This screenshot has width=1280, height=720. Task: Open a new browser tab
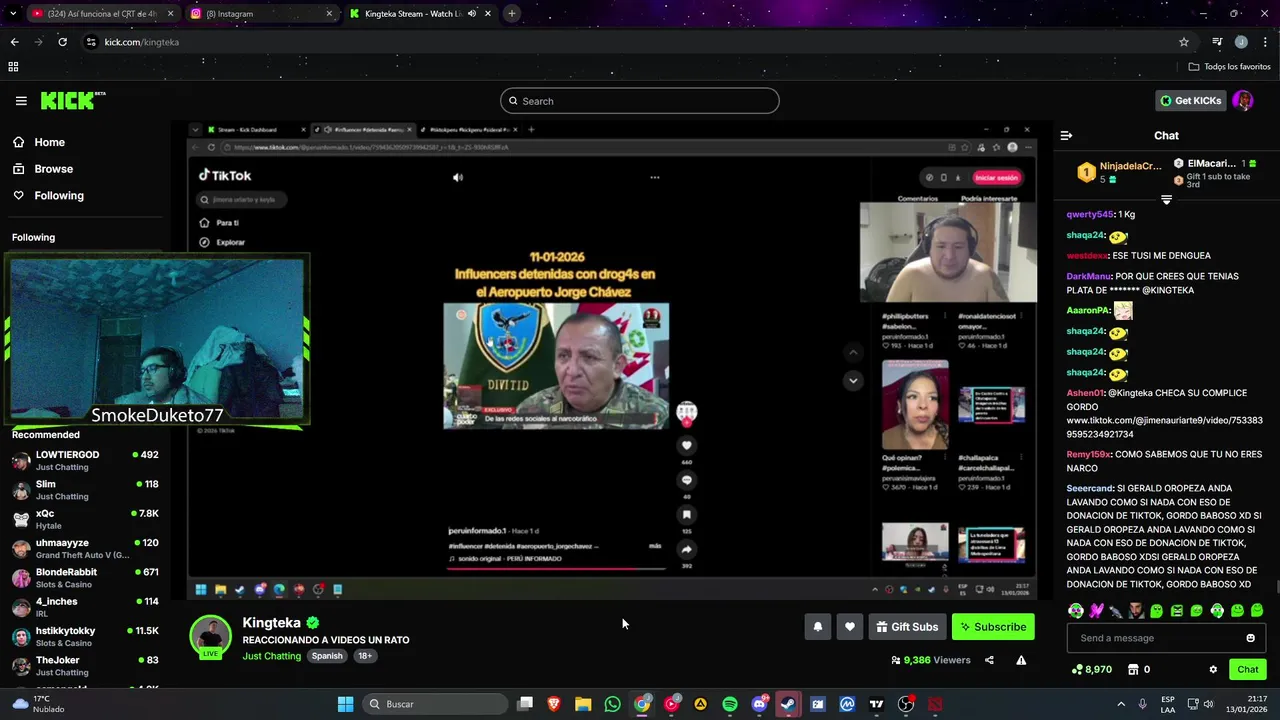[x=511, y=14]
